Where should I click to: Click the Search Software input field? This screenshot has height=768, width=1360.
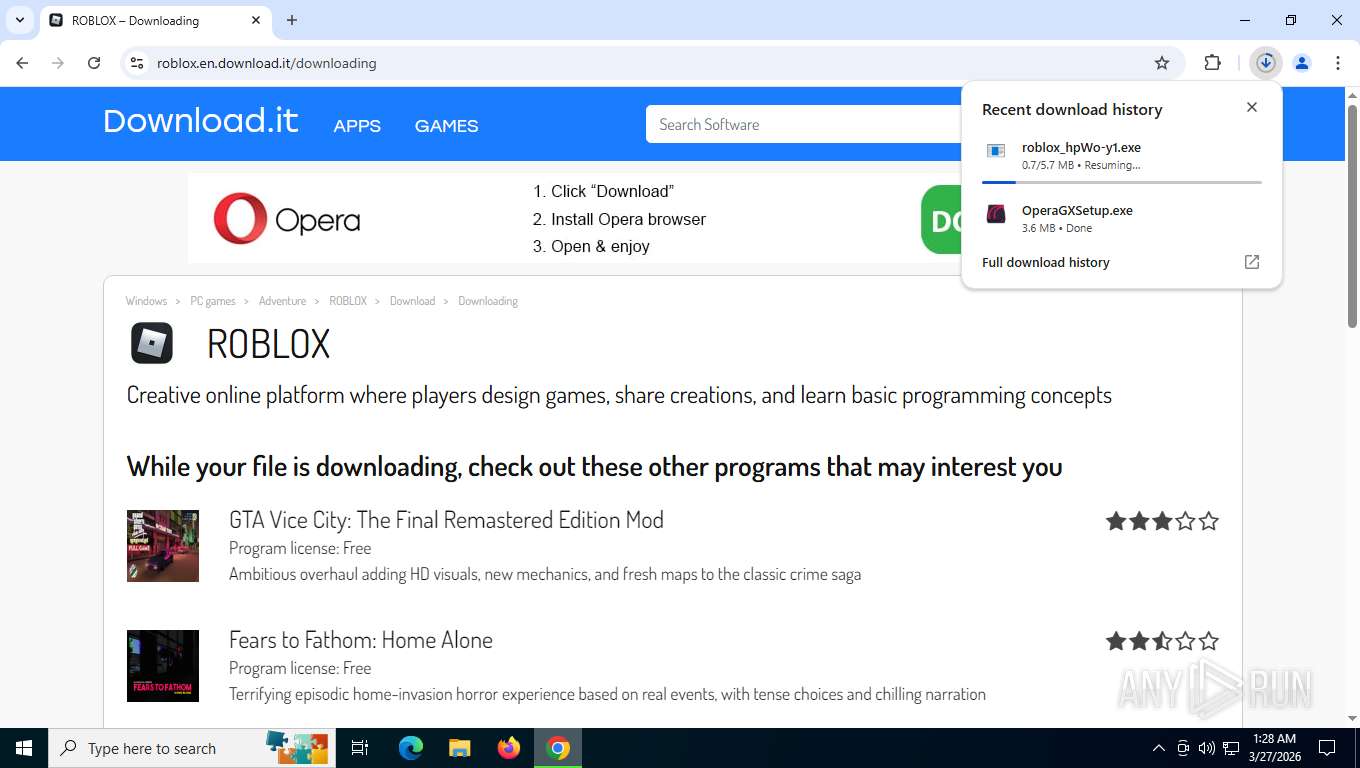[x=803, y=124]
